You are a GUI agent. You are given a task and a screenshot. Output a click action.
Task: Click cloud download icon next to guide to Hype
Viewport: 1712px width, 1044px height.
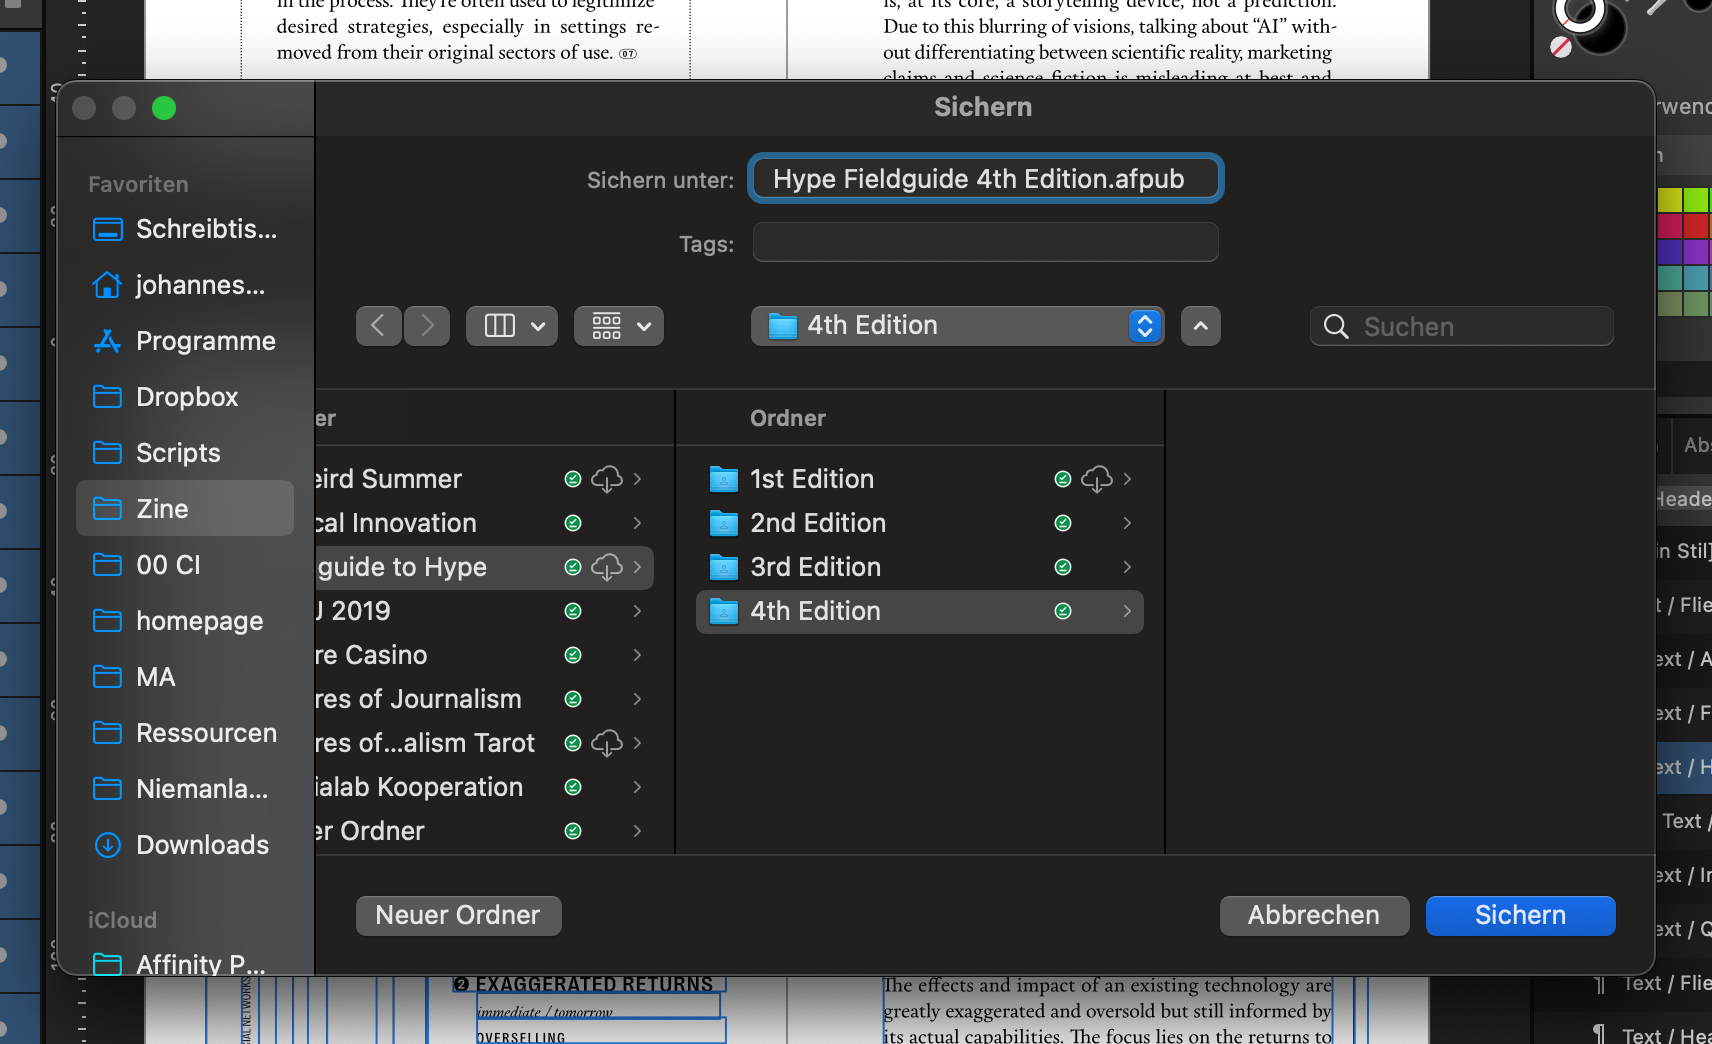(606, 568)
